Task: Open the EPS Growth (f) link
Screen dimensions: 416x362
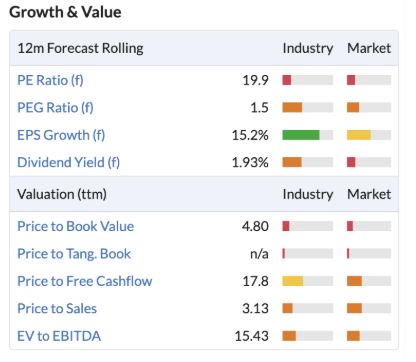Action: pyautogui.click(x=61, y=135)
